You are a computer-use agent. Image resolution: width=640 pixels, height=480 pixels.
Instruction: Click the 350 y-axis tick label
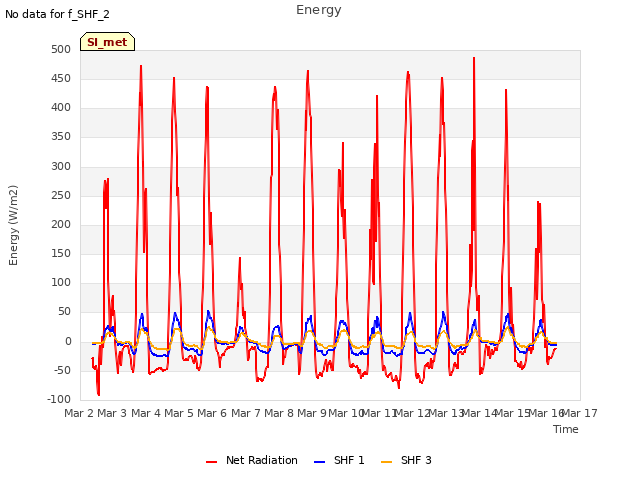click(61, 137)
